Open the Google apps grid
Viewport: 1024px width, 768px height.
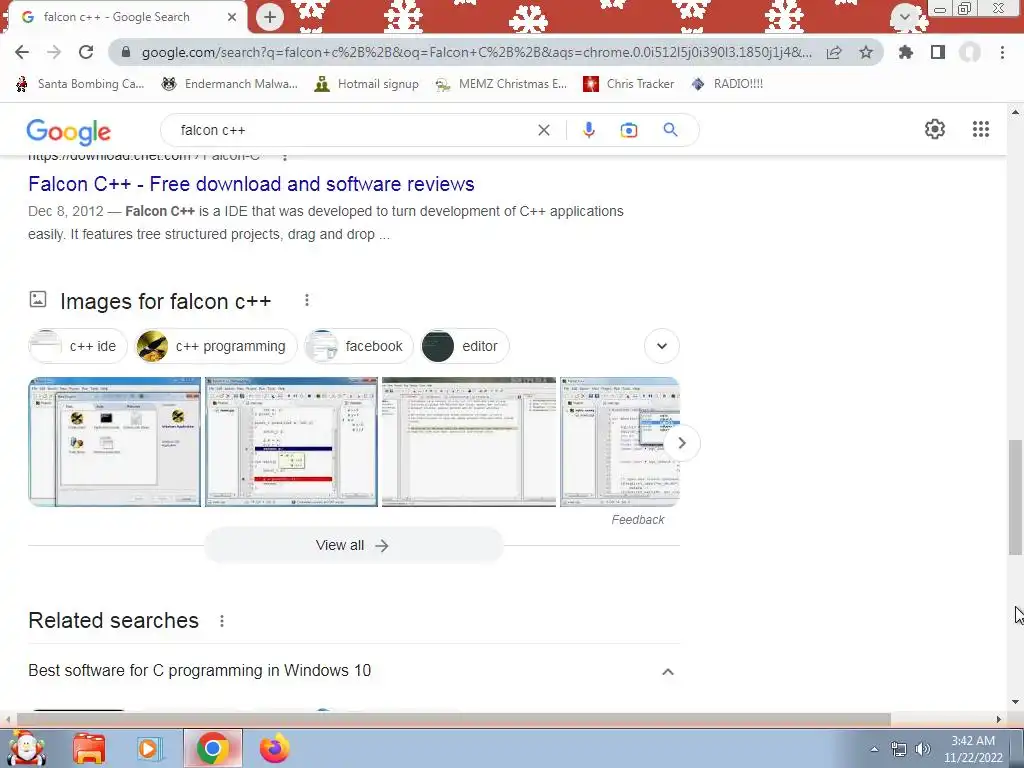click(x=981, y=129)
